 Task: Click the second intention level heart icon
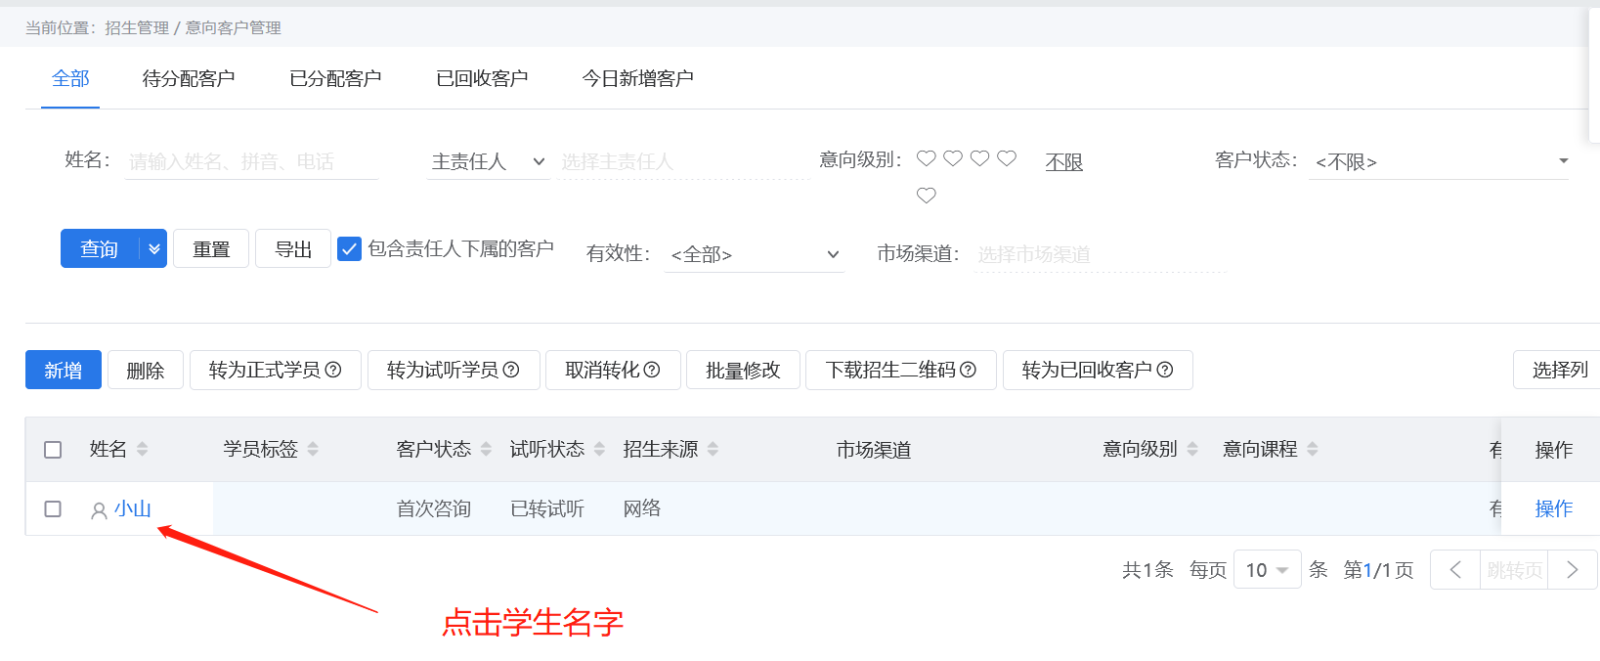click(953, 158)
